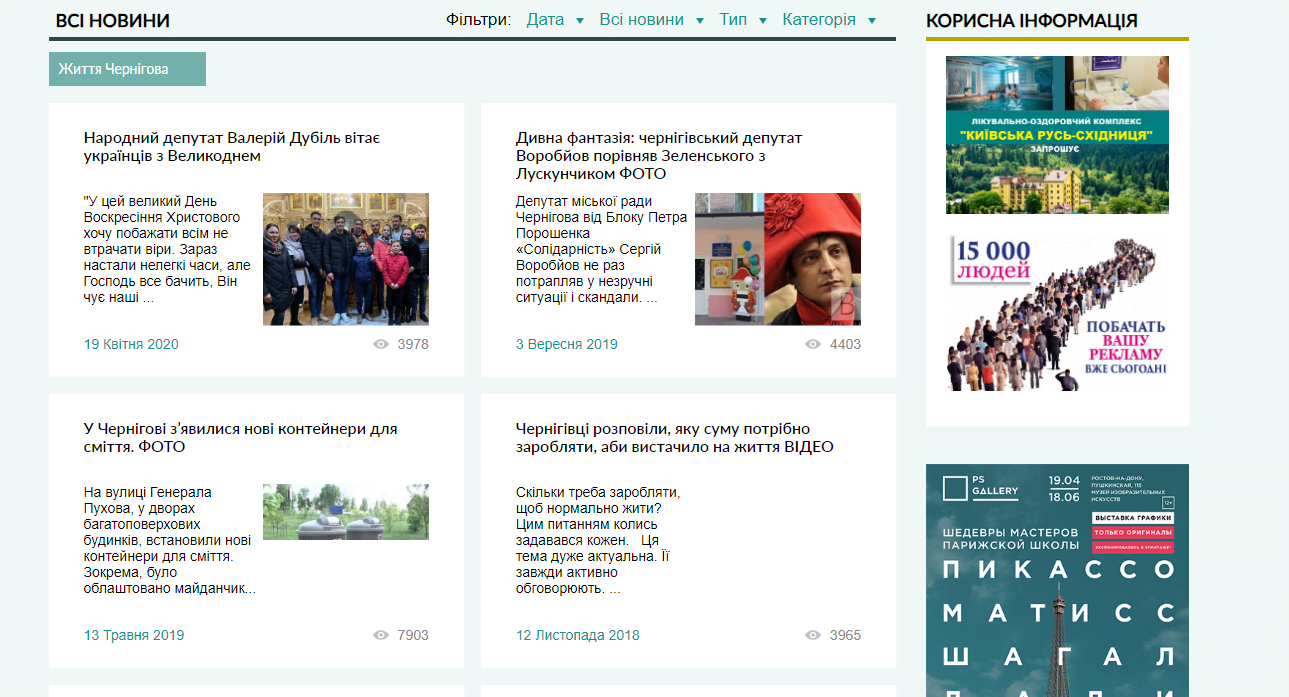This screenshot has height=697, width=1289.
Task: Select the Життя Чернігова category tag
Action: [127, 69]
